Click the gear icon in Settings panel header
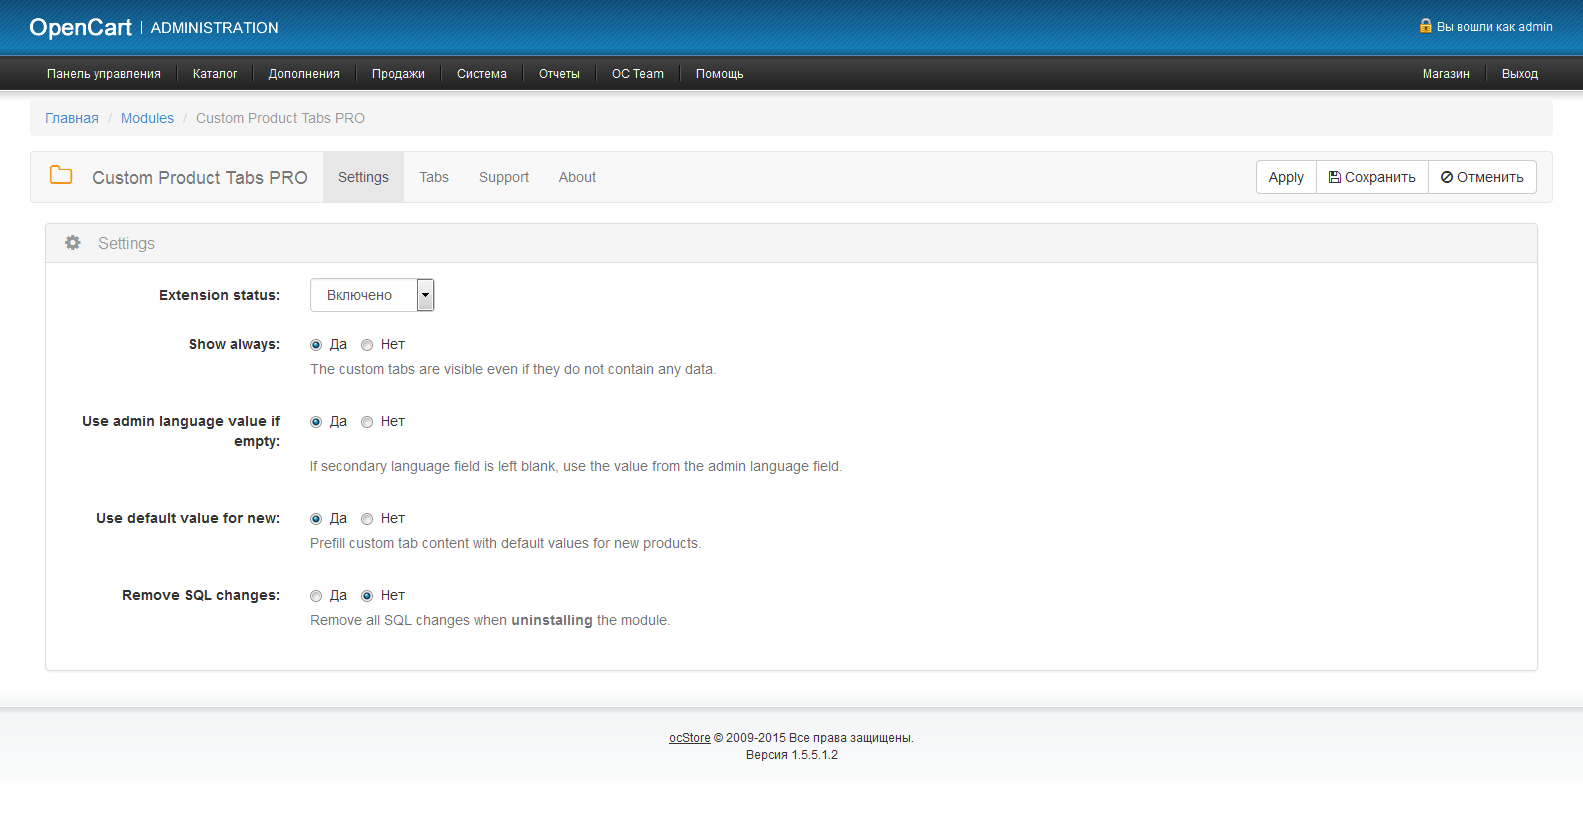The image size is (1583, 819). (x=73, y=243)
